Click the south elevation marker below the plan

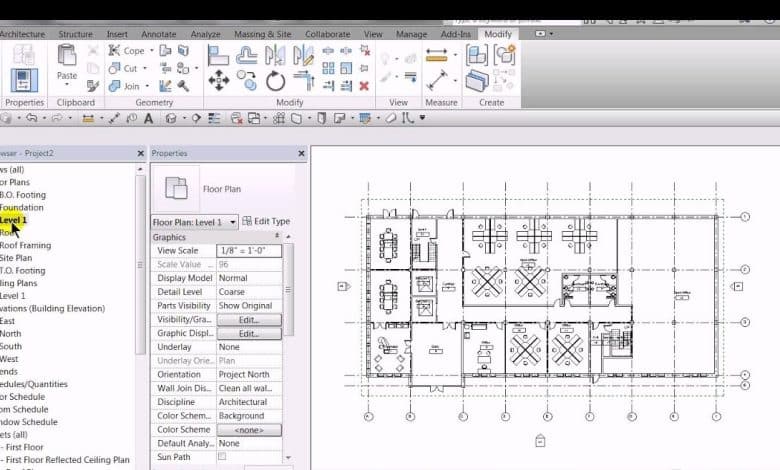coord(540,441)
